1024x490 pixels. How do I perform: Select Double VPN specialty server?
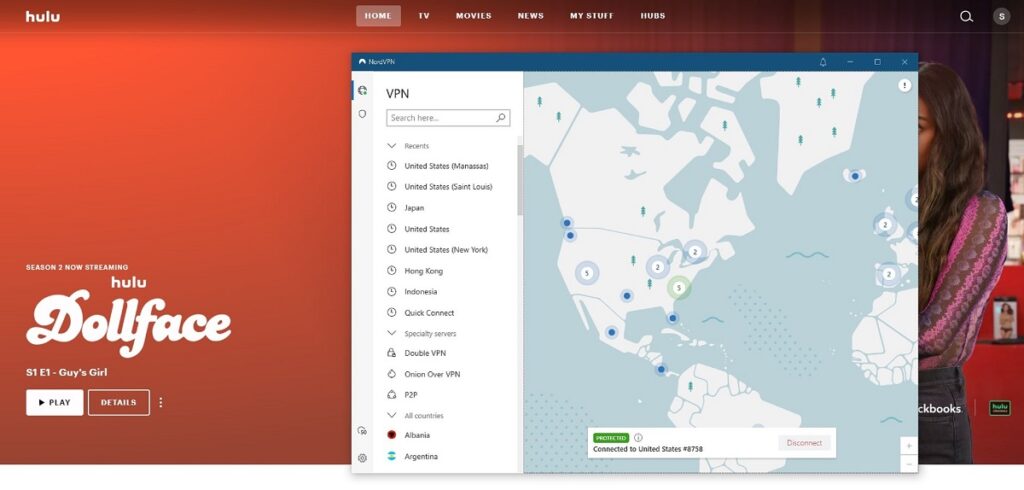pos(425,353)
